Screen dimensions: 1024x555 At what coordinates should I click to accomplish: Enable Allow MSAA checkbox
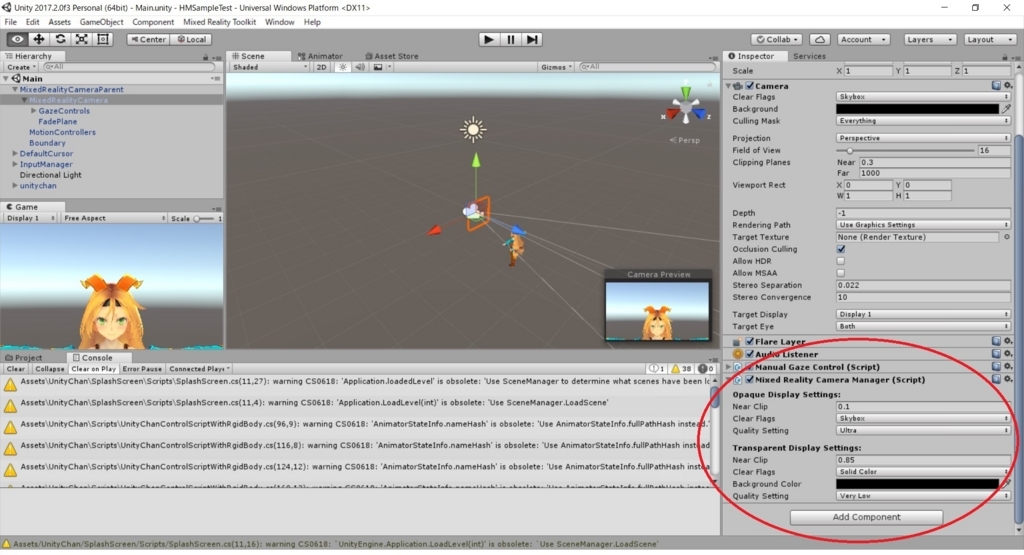click(841, 273)
